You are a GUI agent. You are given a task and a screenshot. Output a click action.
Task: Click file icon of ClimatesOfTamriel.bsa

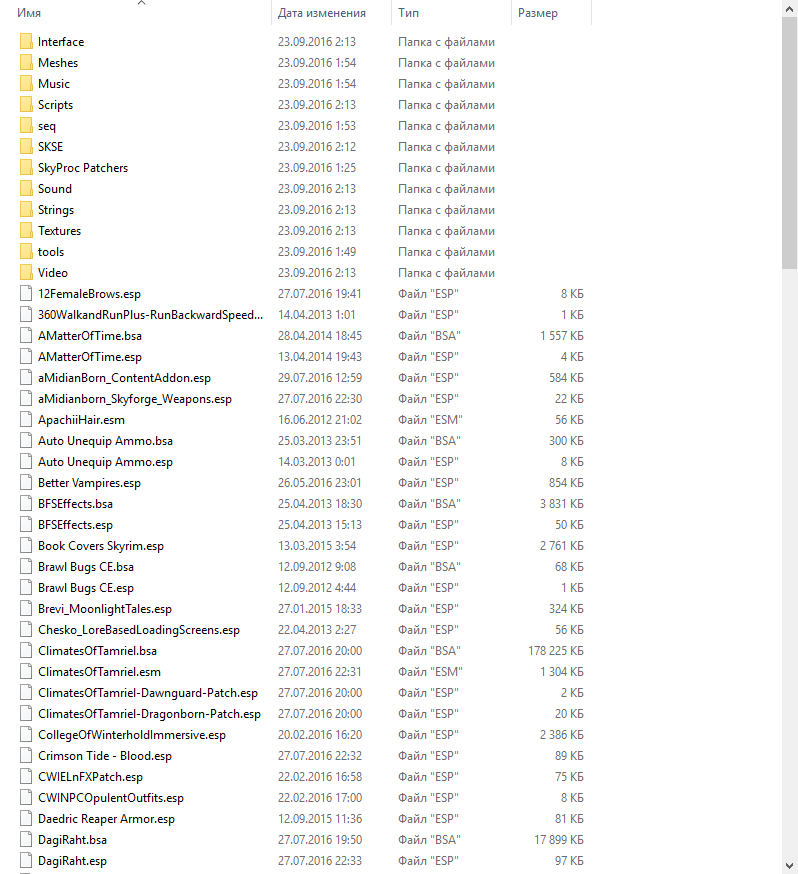coord(26,651)
